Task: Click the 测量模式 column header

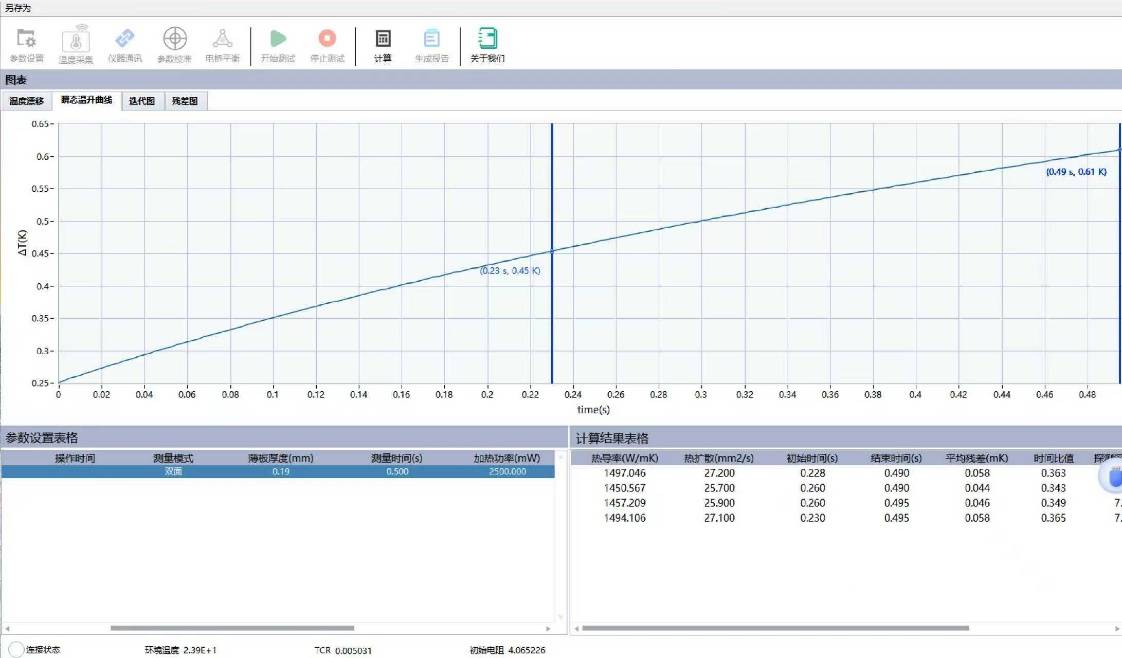Action: tap(173, 458)
